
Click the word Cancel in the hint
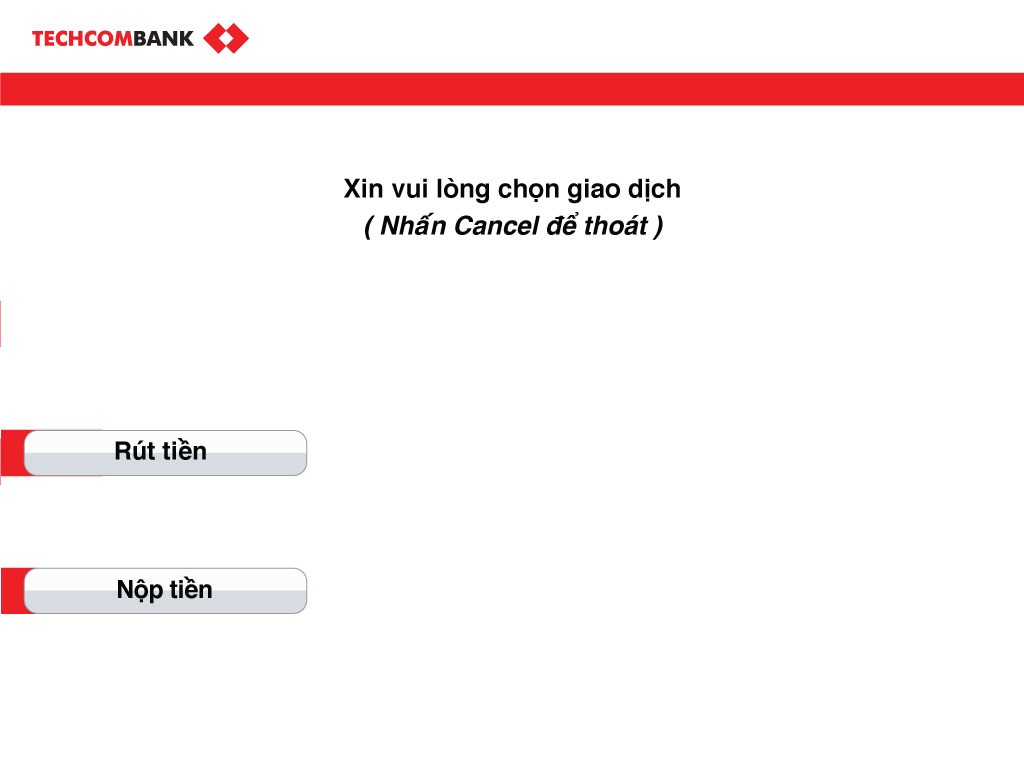(496, 227)
